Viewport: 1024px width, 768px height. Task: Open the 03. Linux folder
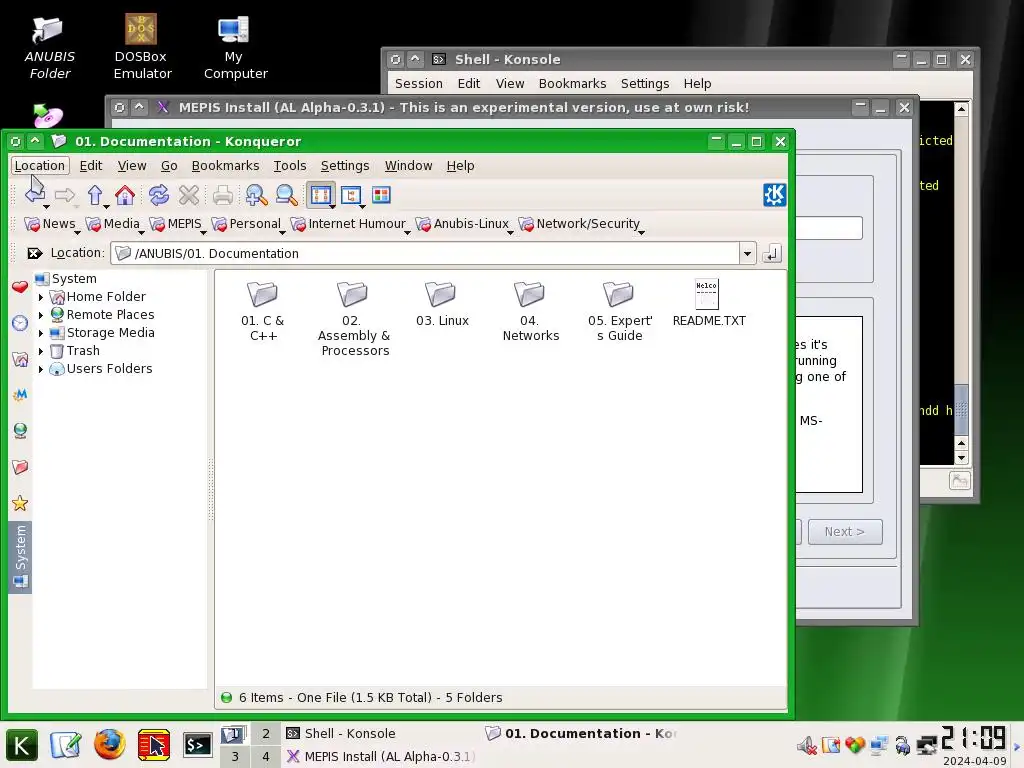tap(442, 304)
